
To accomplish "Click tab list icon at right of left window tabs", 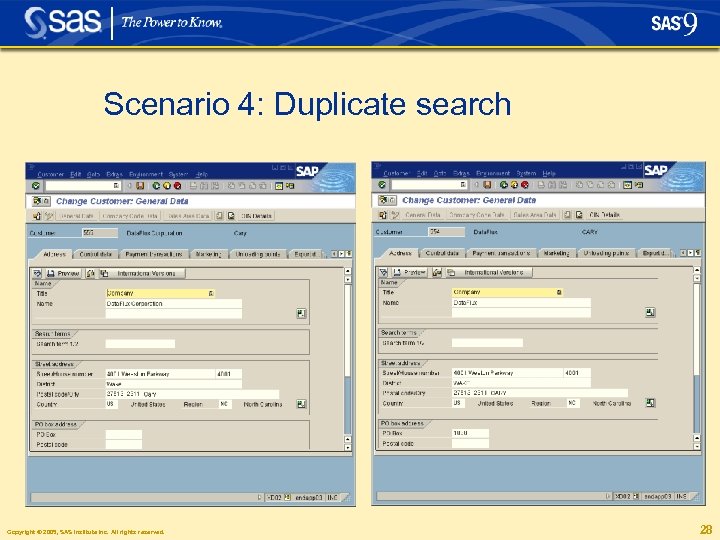I will (x=349, y=253).
